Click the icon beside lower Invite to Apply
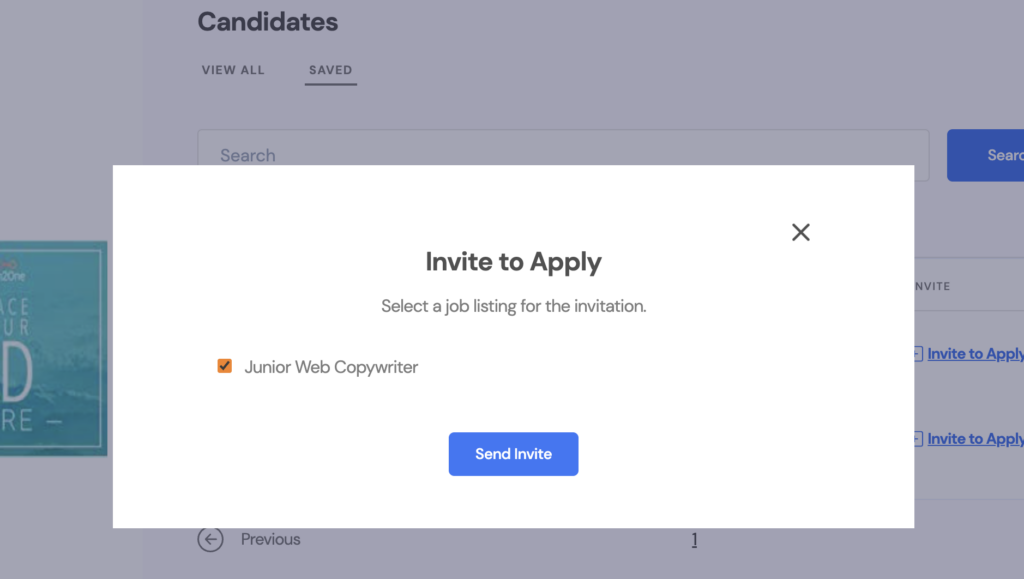 click(x=918, y=439)
